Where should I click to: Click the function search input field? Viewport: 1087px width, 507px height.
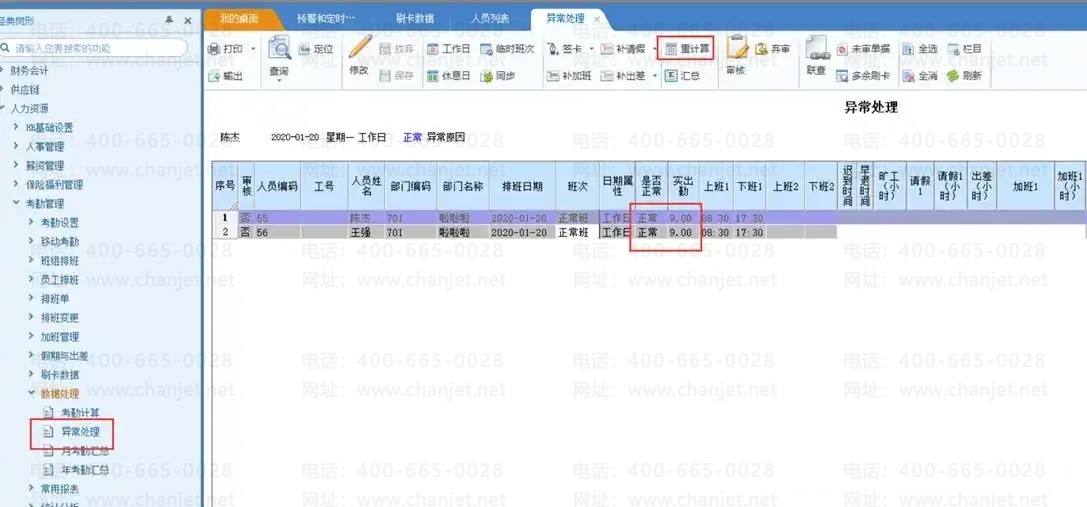[x=98, y=48]
